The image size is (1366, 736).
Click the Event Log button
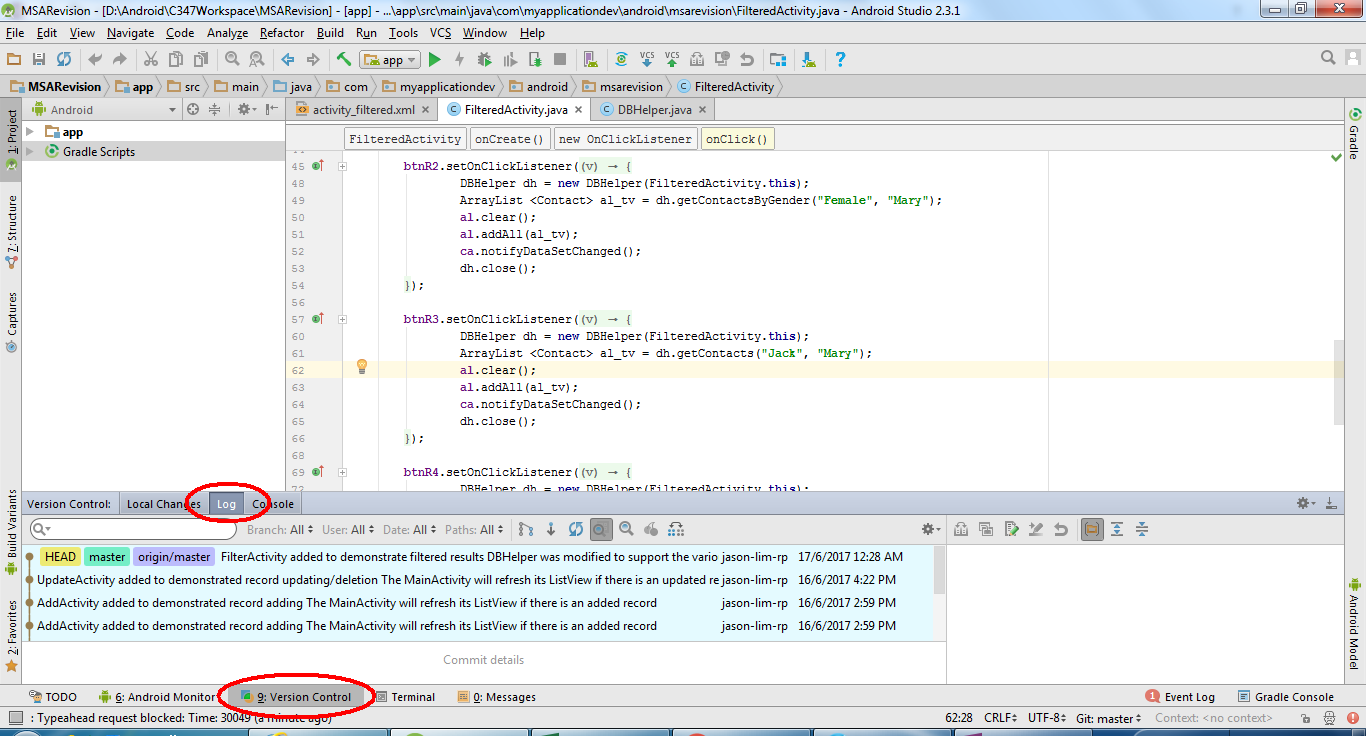coord(1180,697)
